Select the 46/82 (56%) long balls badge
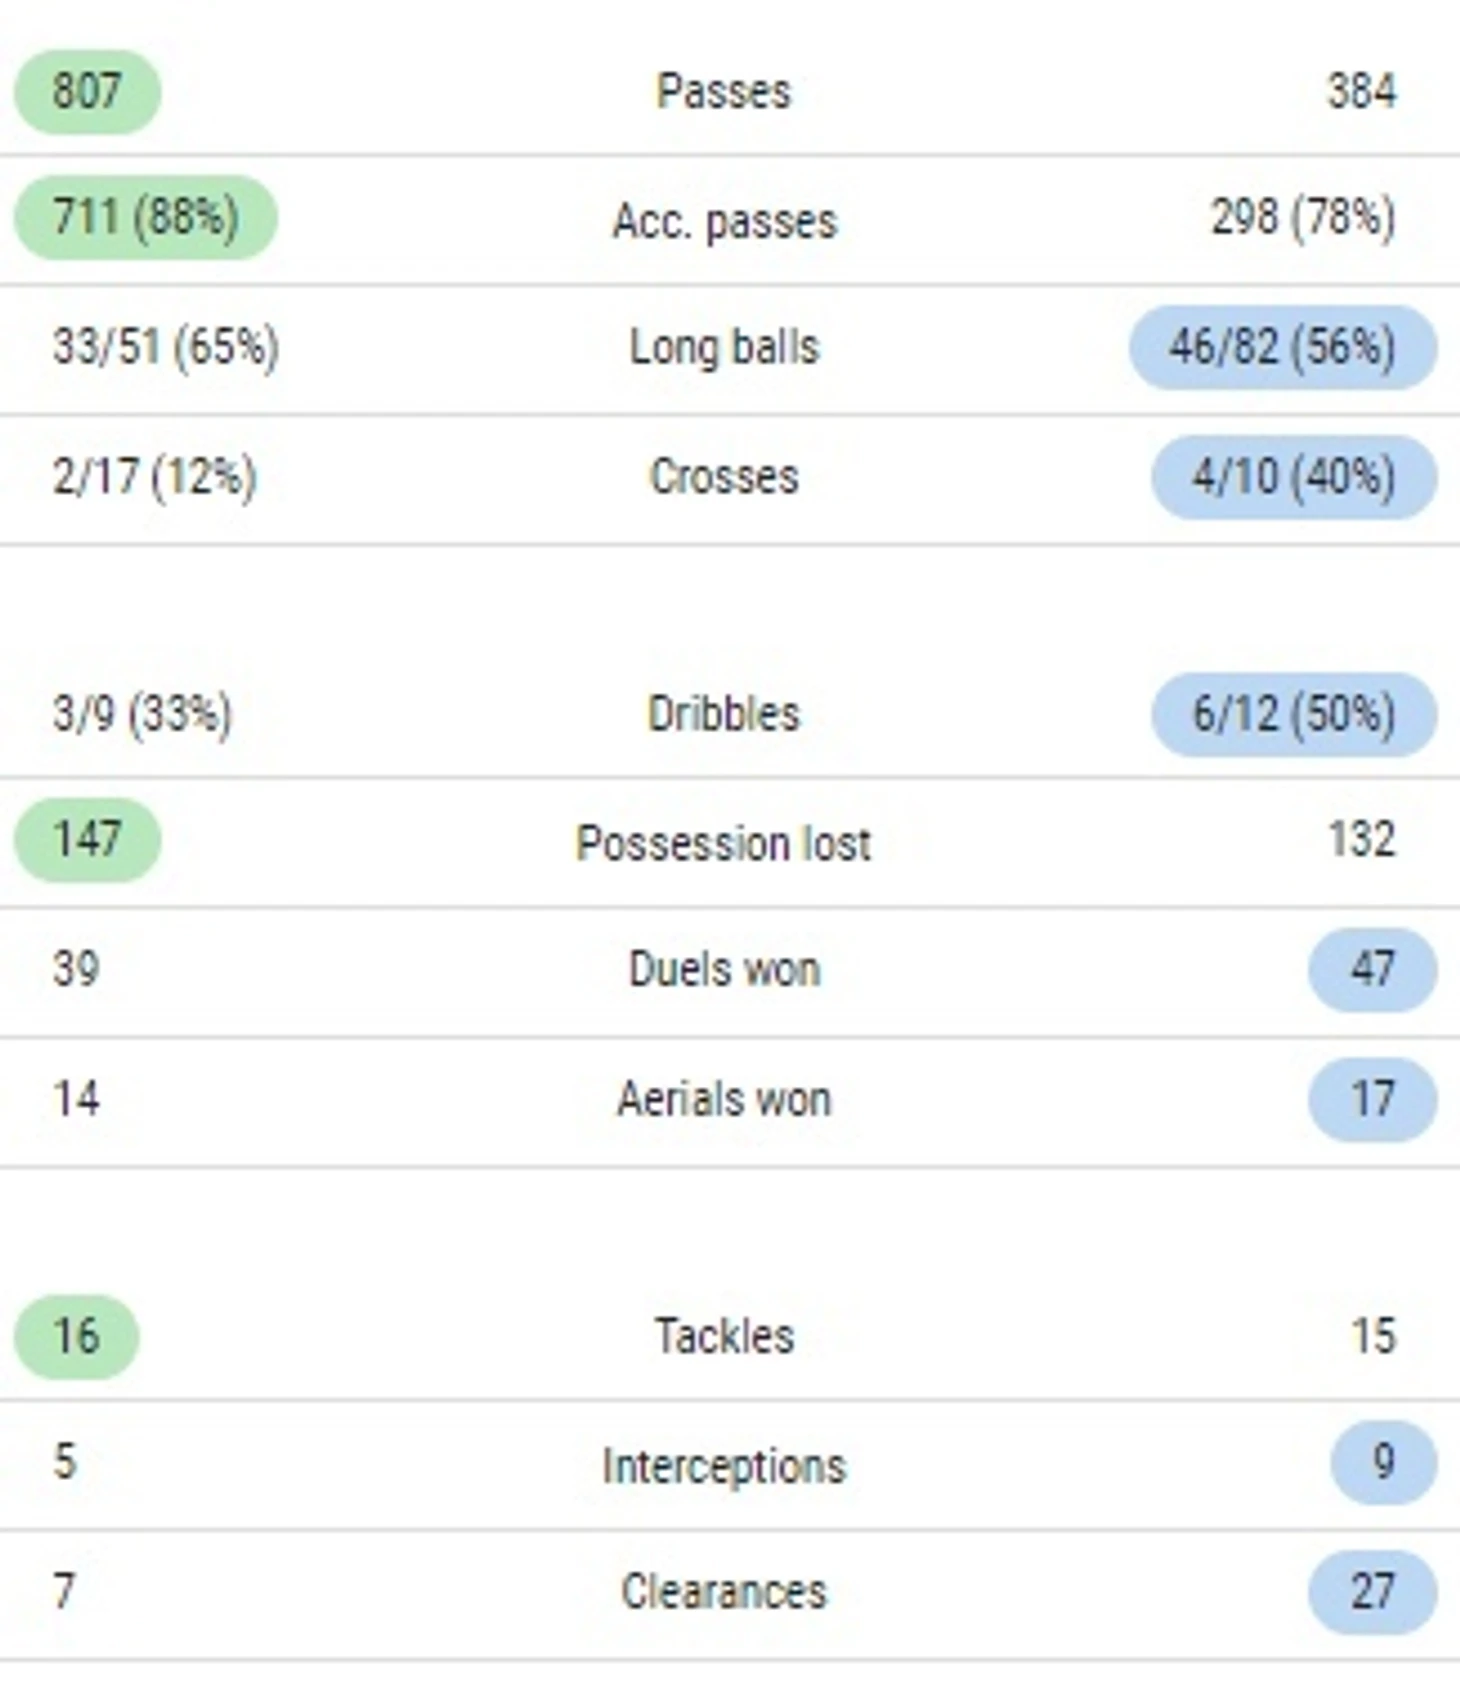The width and height of the screenshot is (1460, 1702). point(1283,347)
